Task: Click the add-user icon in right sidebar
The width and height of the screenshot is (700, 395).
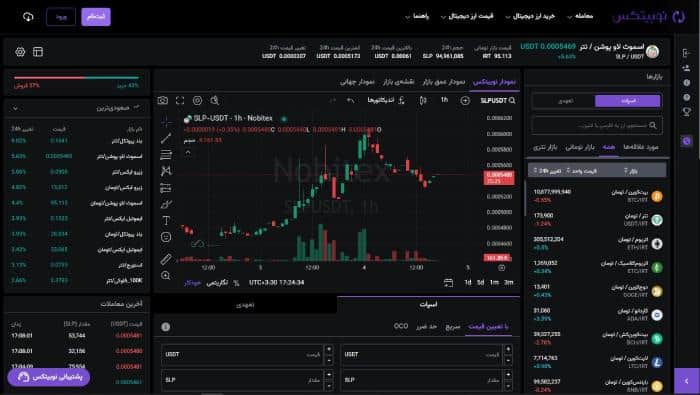Action: point(687,68)
